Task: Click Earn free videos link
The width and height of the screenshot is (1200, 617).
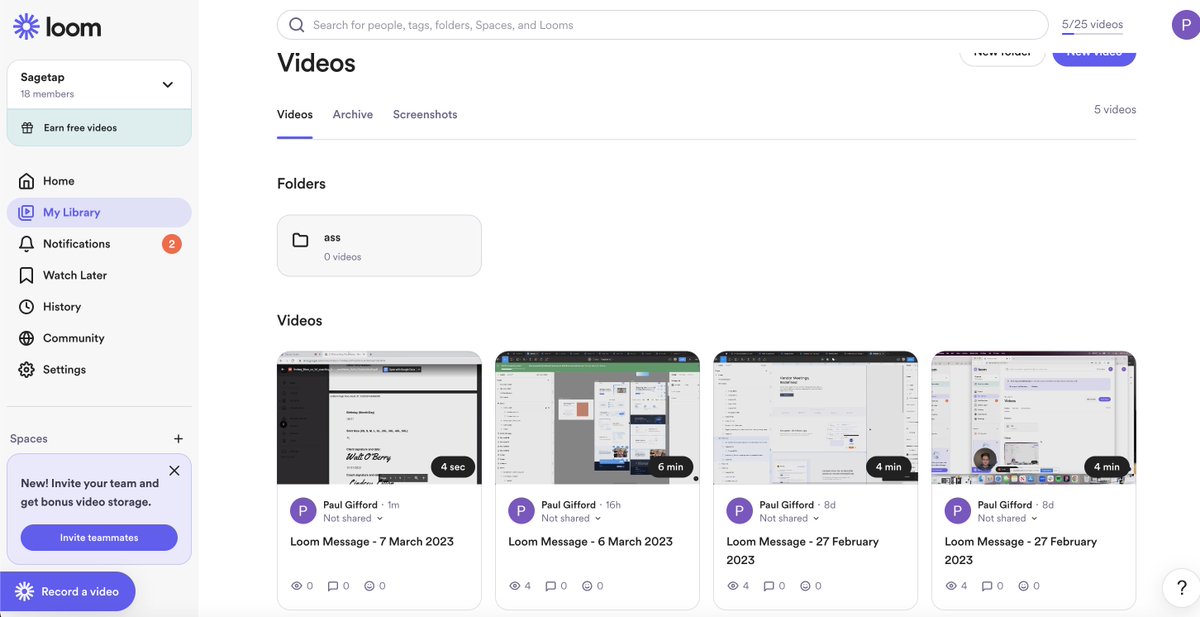Action: coord(80,128)
